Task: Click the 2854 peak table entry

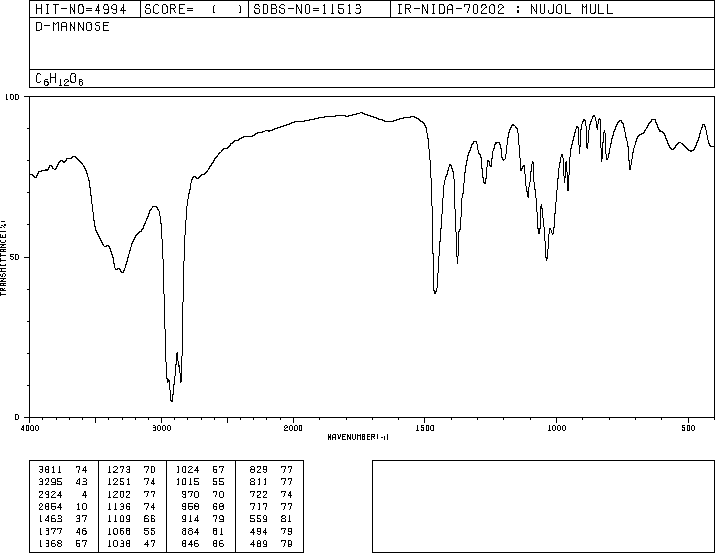Action: (x=50, y=506)
